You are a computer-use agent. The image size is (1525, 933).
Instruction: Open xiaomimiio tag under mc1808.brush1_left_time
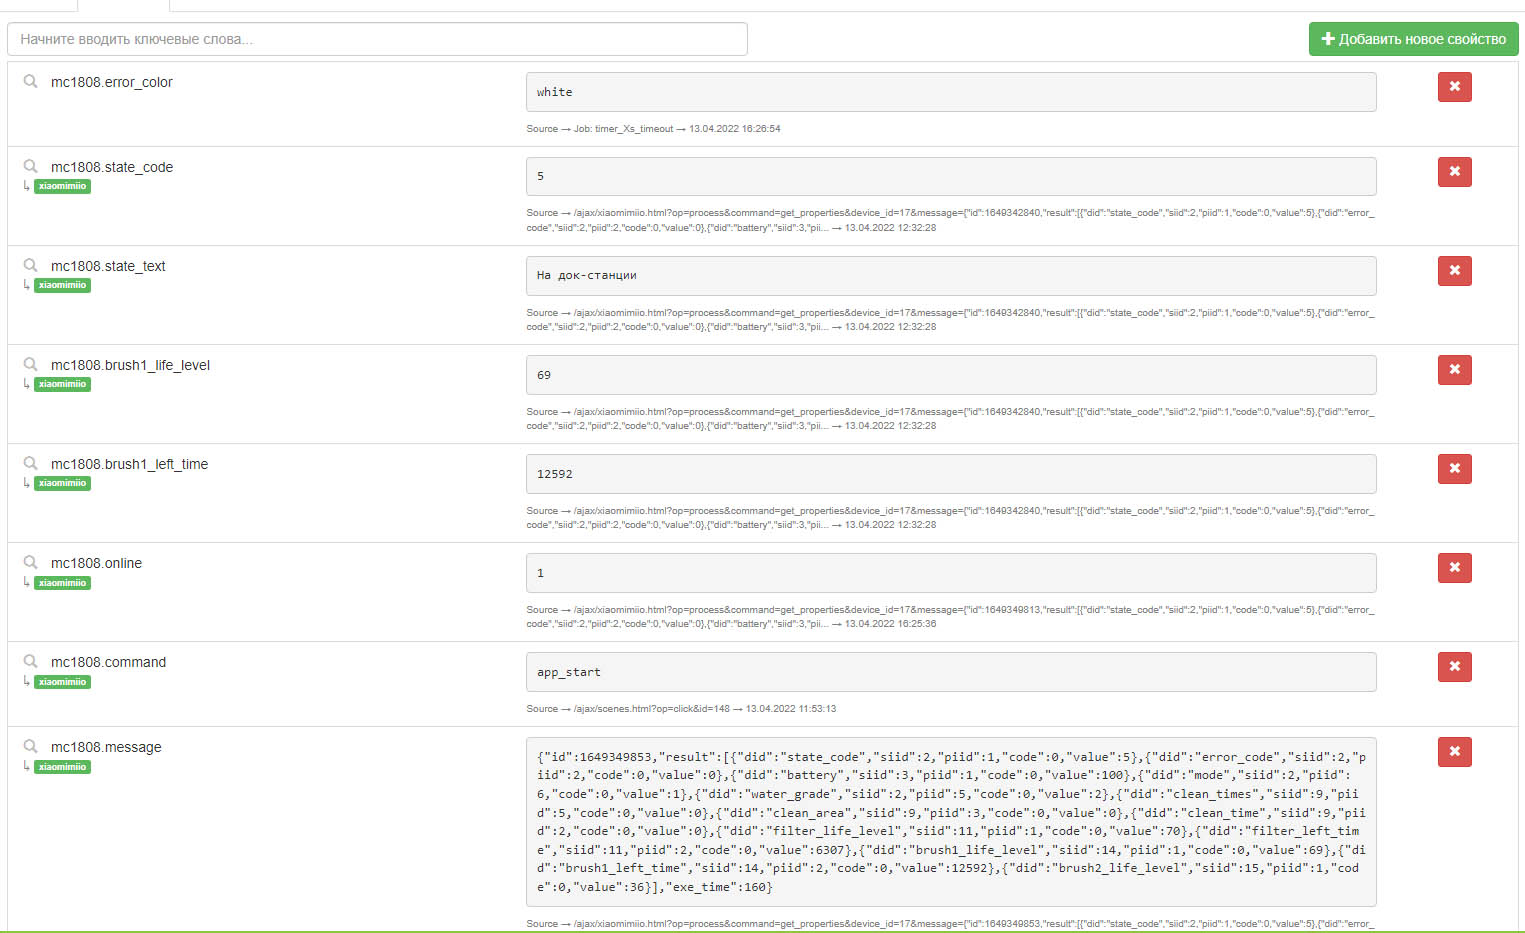62,483
